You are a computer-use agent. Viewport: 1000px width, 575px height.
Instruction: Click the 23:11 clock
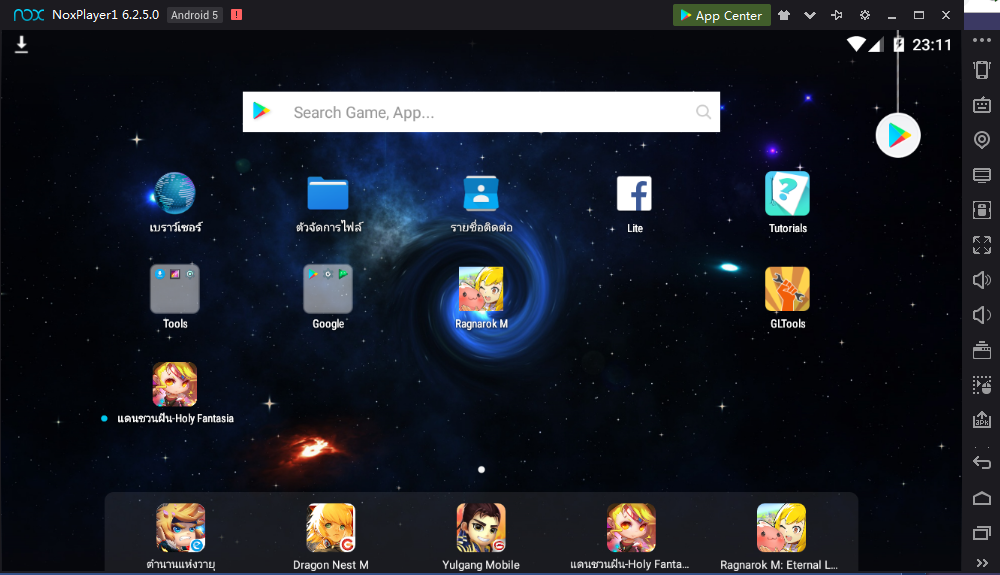click(x=932, y=45)
